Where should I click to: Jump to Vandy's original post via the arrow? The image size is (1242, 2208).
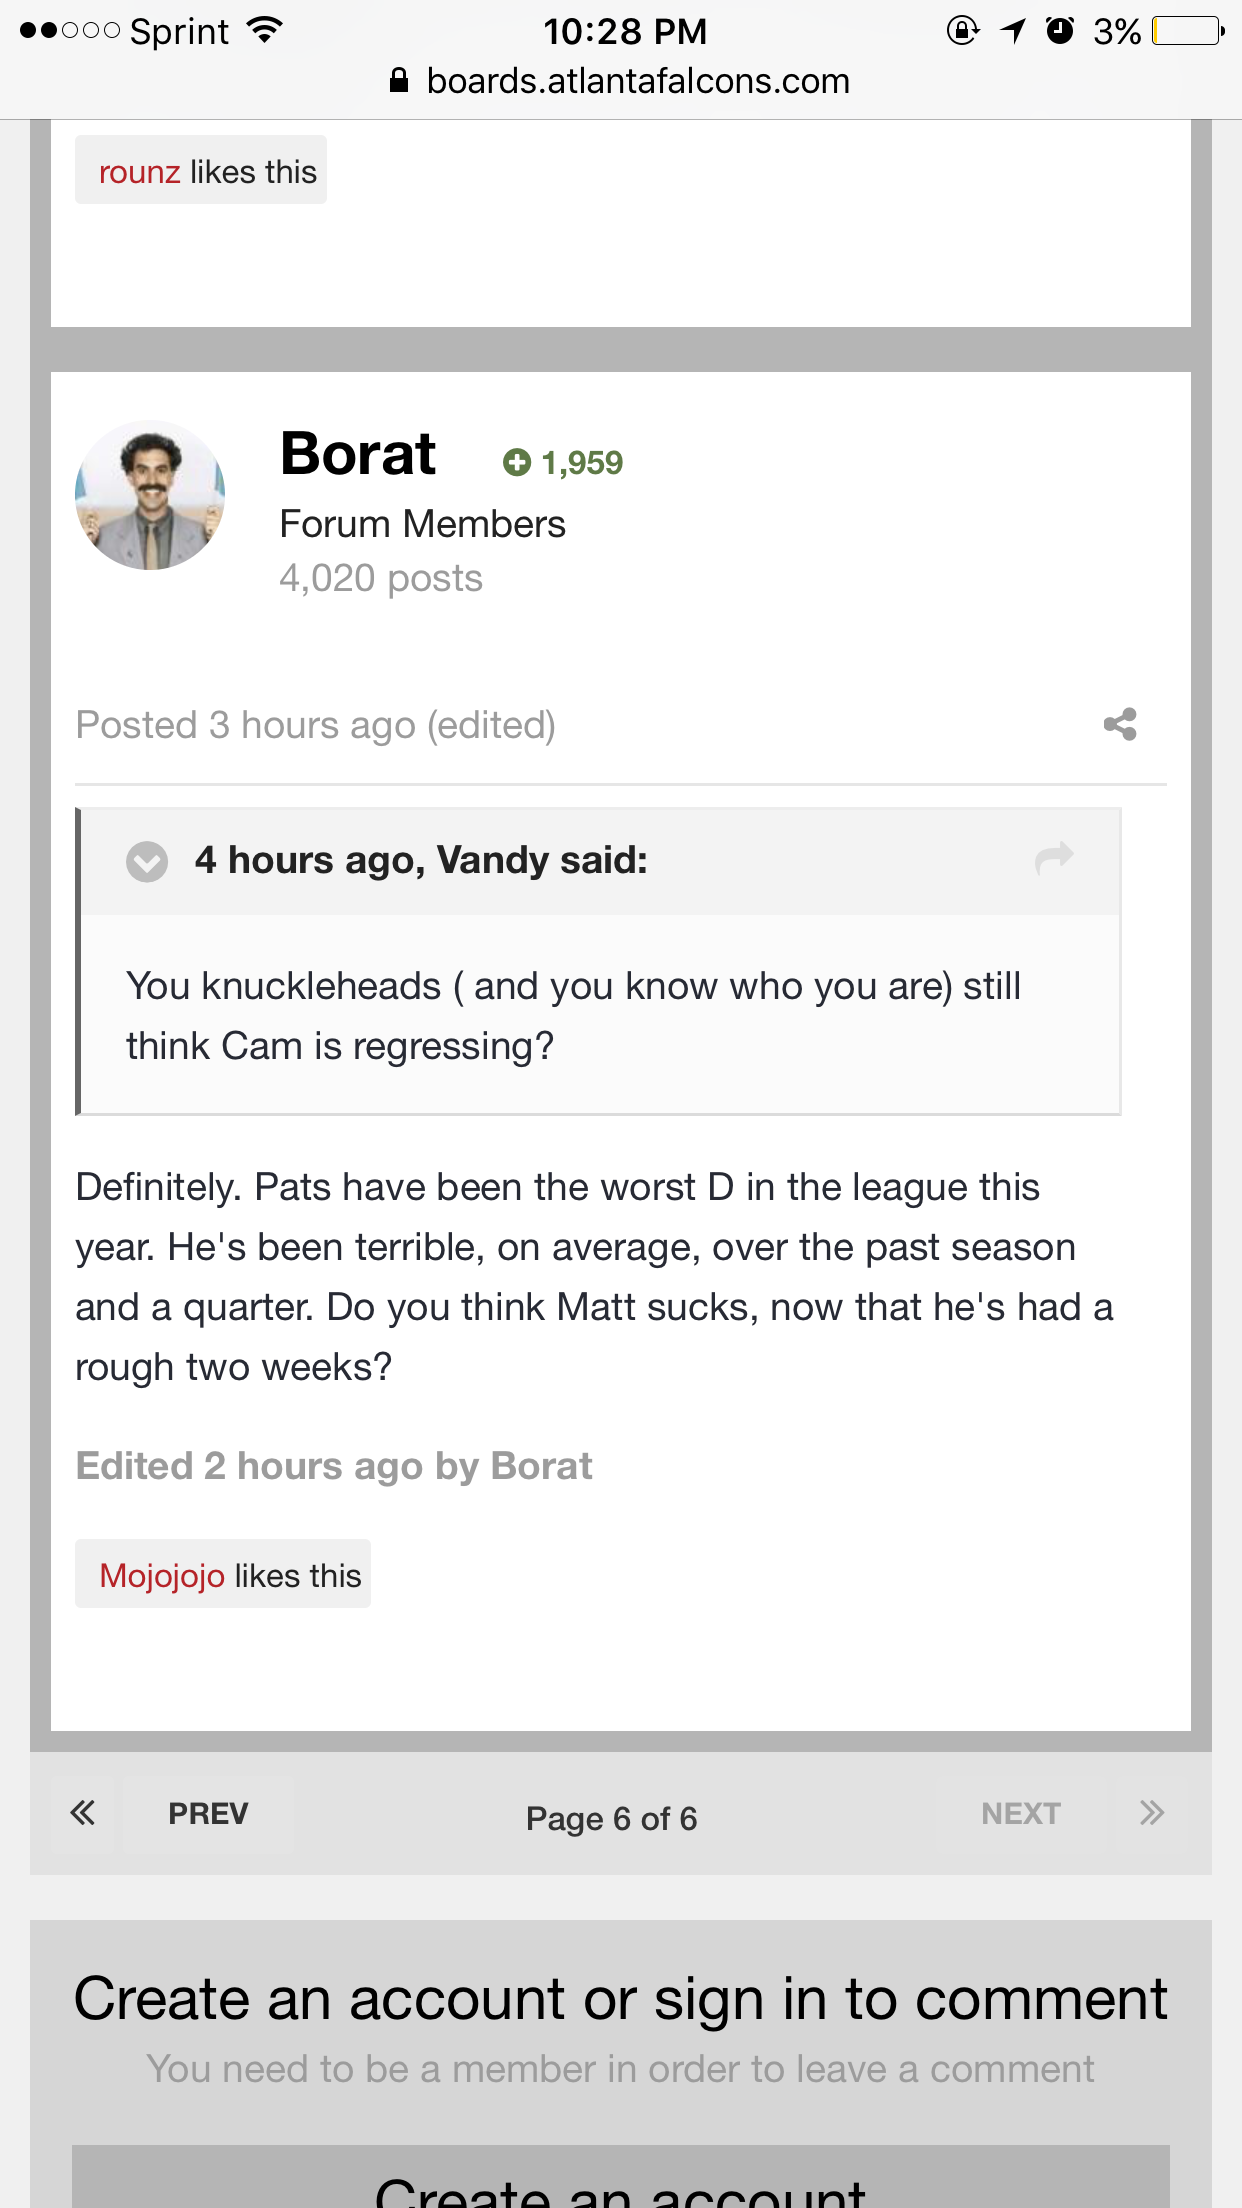coord(1054,858)
